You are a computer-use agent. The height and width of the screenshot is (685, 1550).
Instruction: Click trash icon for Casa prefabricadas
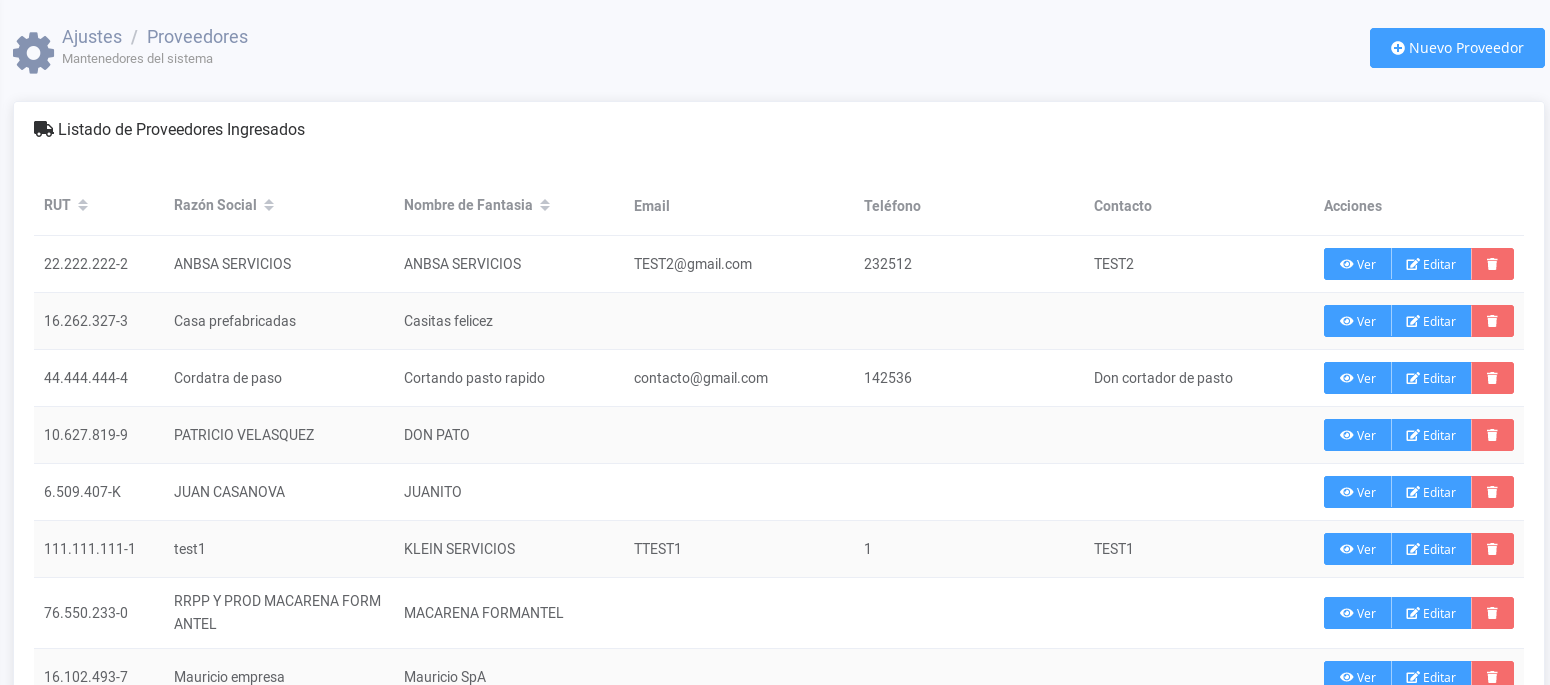tap(1492, 321)
